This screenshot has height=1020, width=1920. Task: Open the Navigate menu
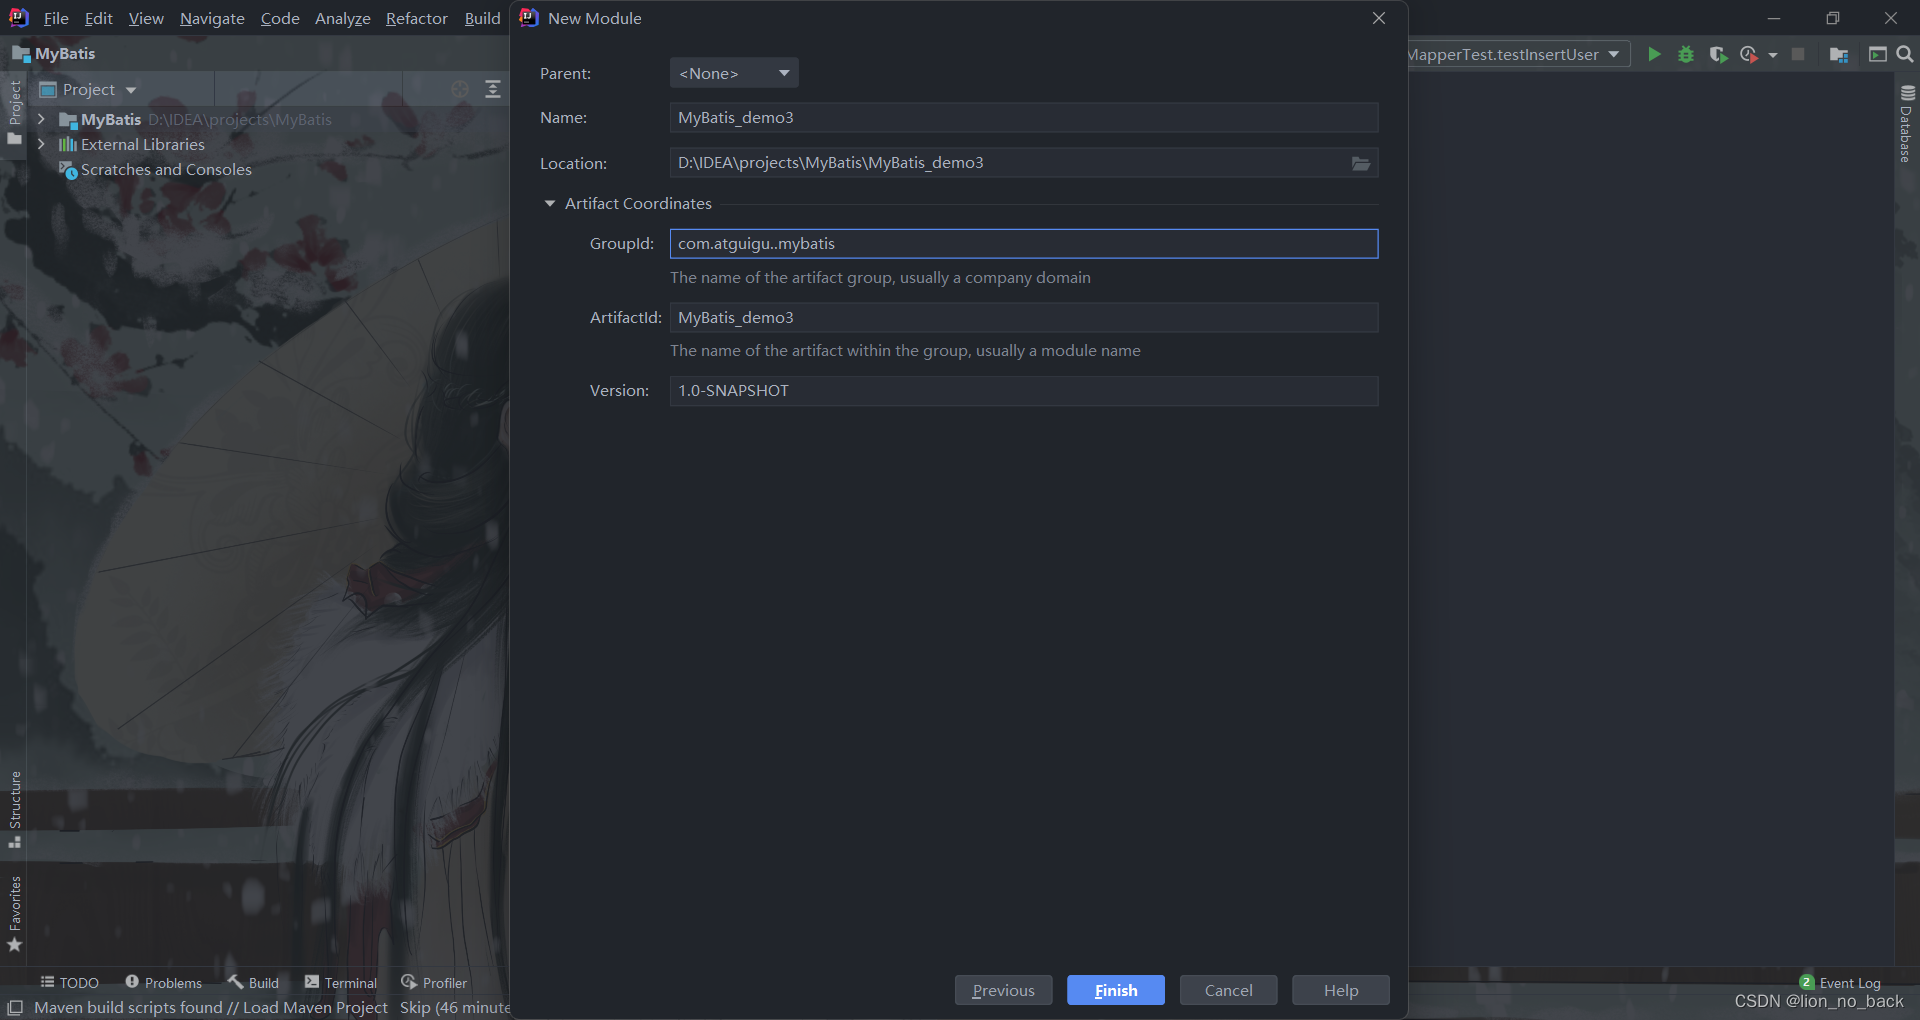coord(212,18)
